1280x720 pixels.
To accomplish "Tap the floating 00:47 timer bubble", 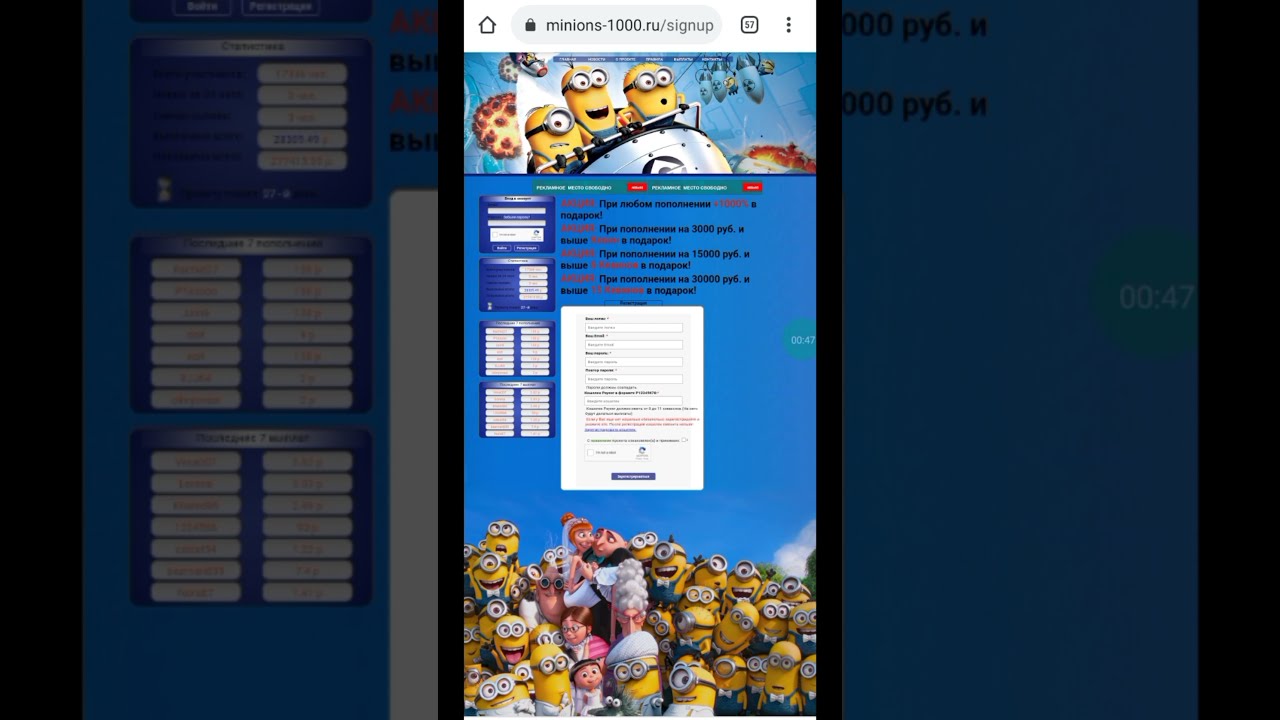I will 800,340.
